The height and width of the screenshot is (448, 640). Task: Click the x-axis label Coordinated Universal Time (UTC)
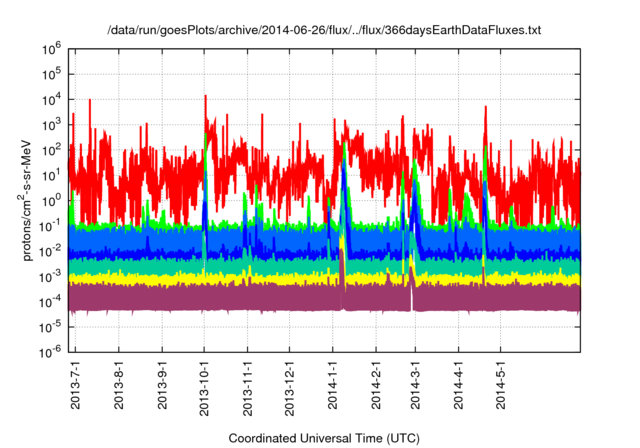324,438
